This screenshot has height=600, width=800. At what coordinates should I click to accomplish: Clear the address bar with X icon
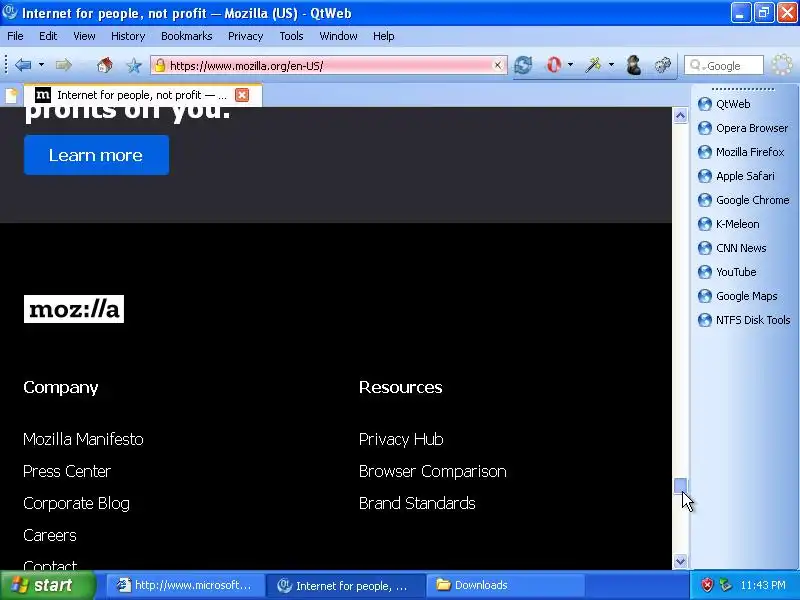coord(497,65)
